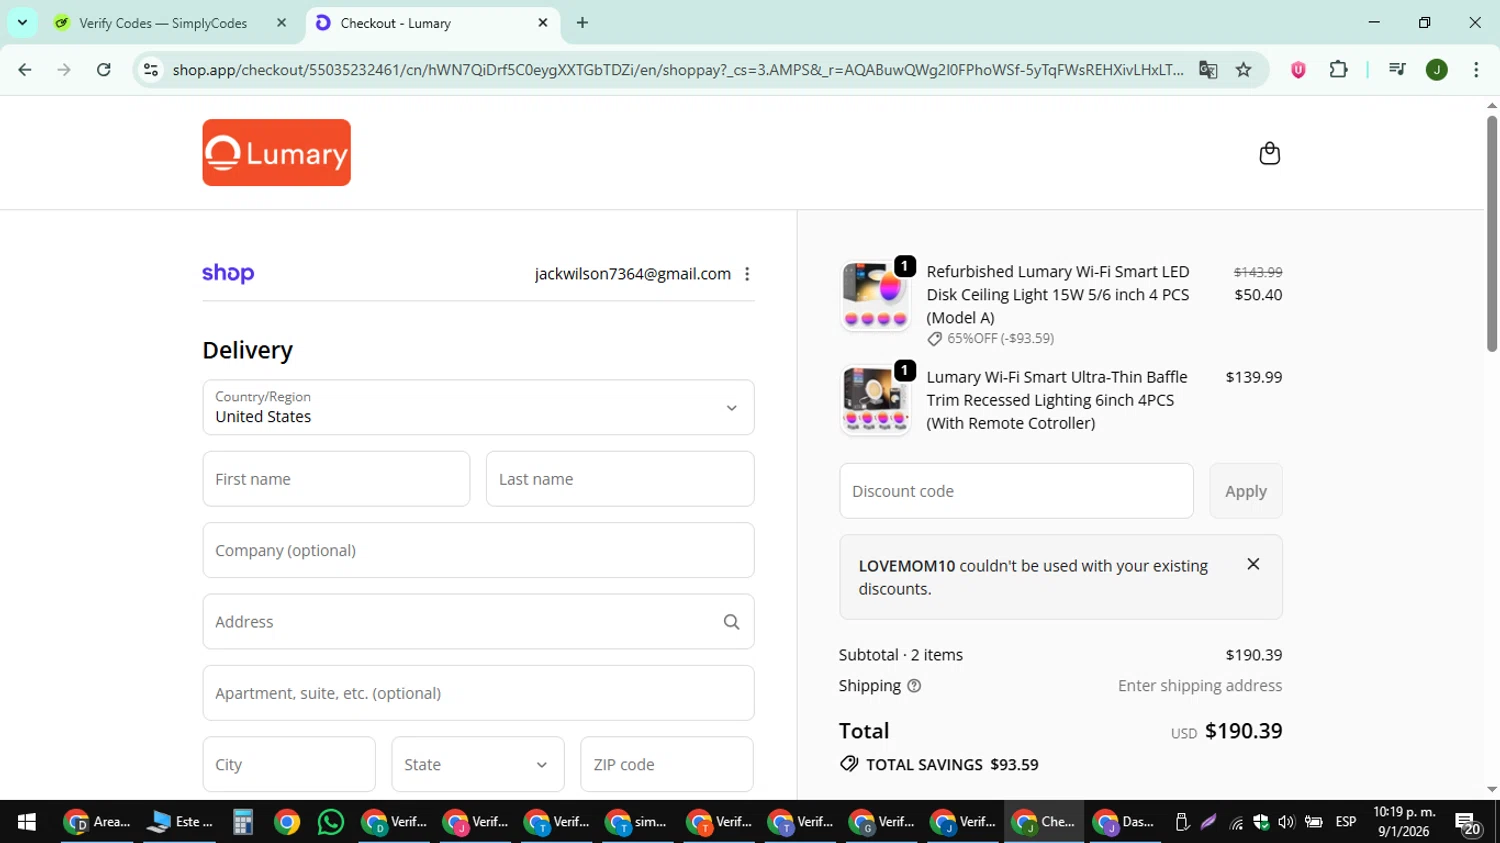Screen dimensions: 1500x843
Task: Click the $139.99 item price
Action: pyautogui.click(x=1254, y=377)
